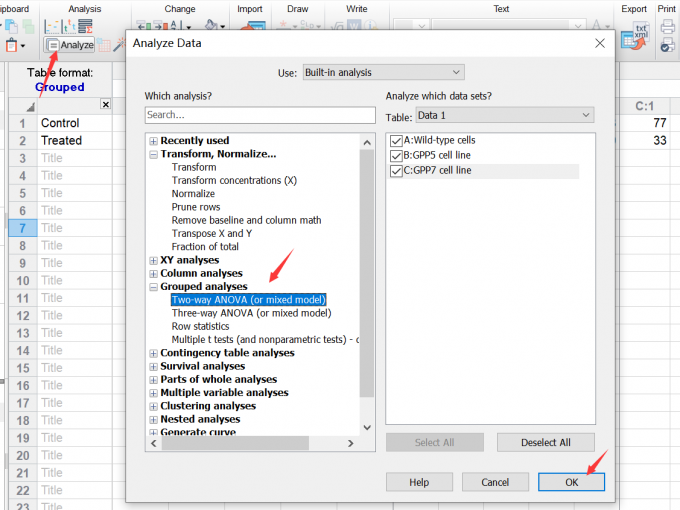Click horizontal scrollbar right arrow
Image resolution: width=680 pixels, height=510 pixels.
[351, 443]
